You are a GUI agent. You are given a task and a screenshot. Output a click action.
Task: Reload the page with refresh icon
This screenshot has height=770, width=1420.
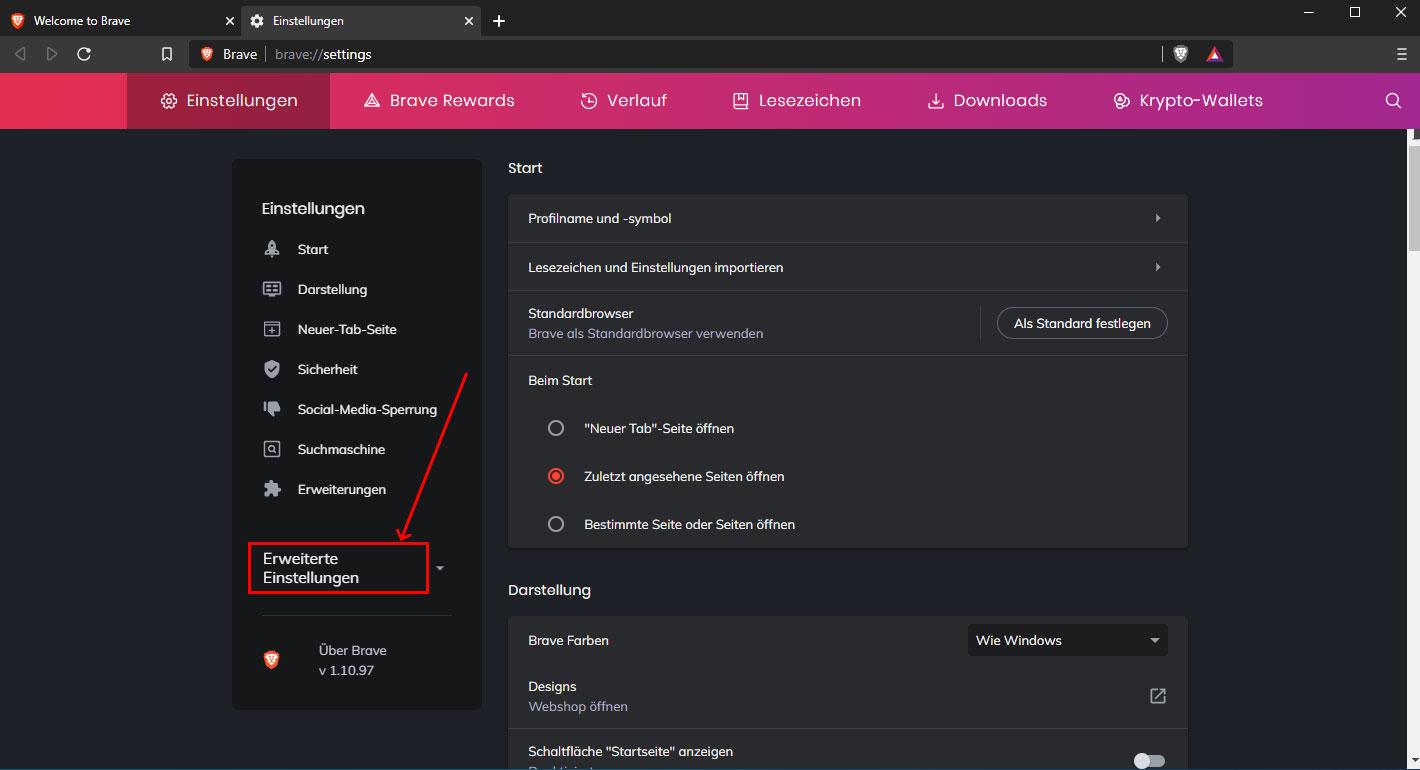[x=84, y=54]
